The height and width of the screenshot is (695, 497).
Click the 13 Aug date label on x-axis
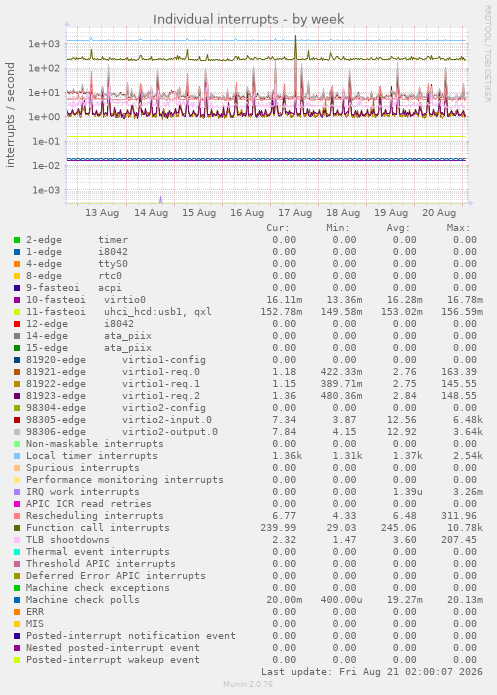click(x=102, y=213)
